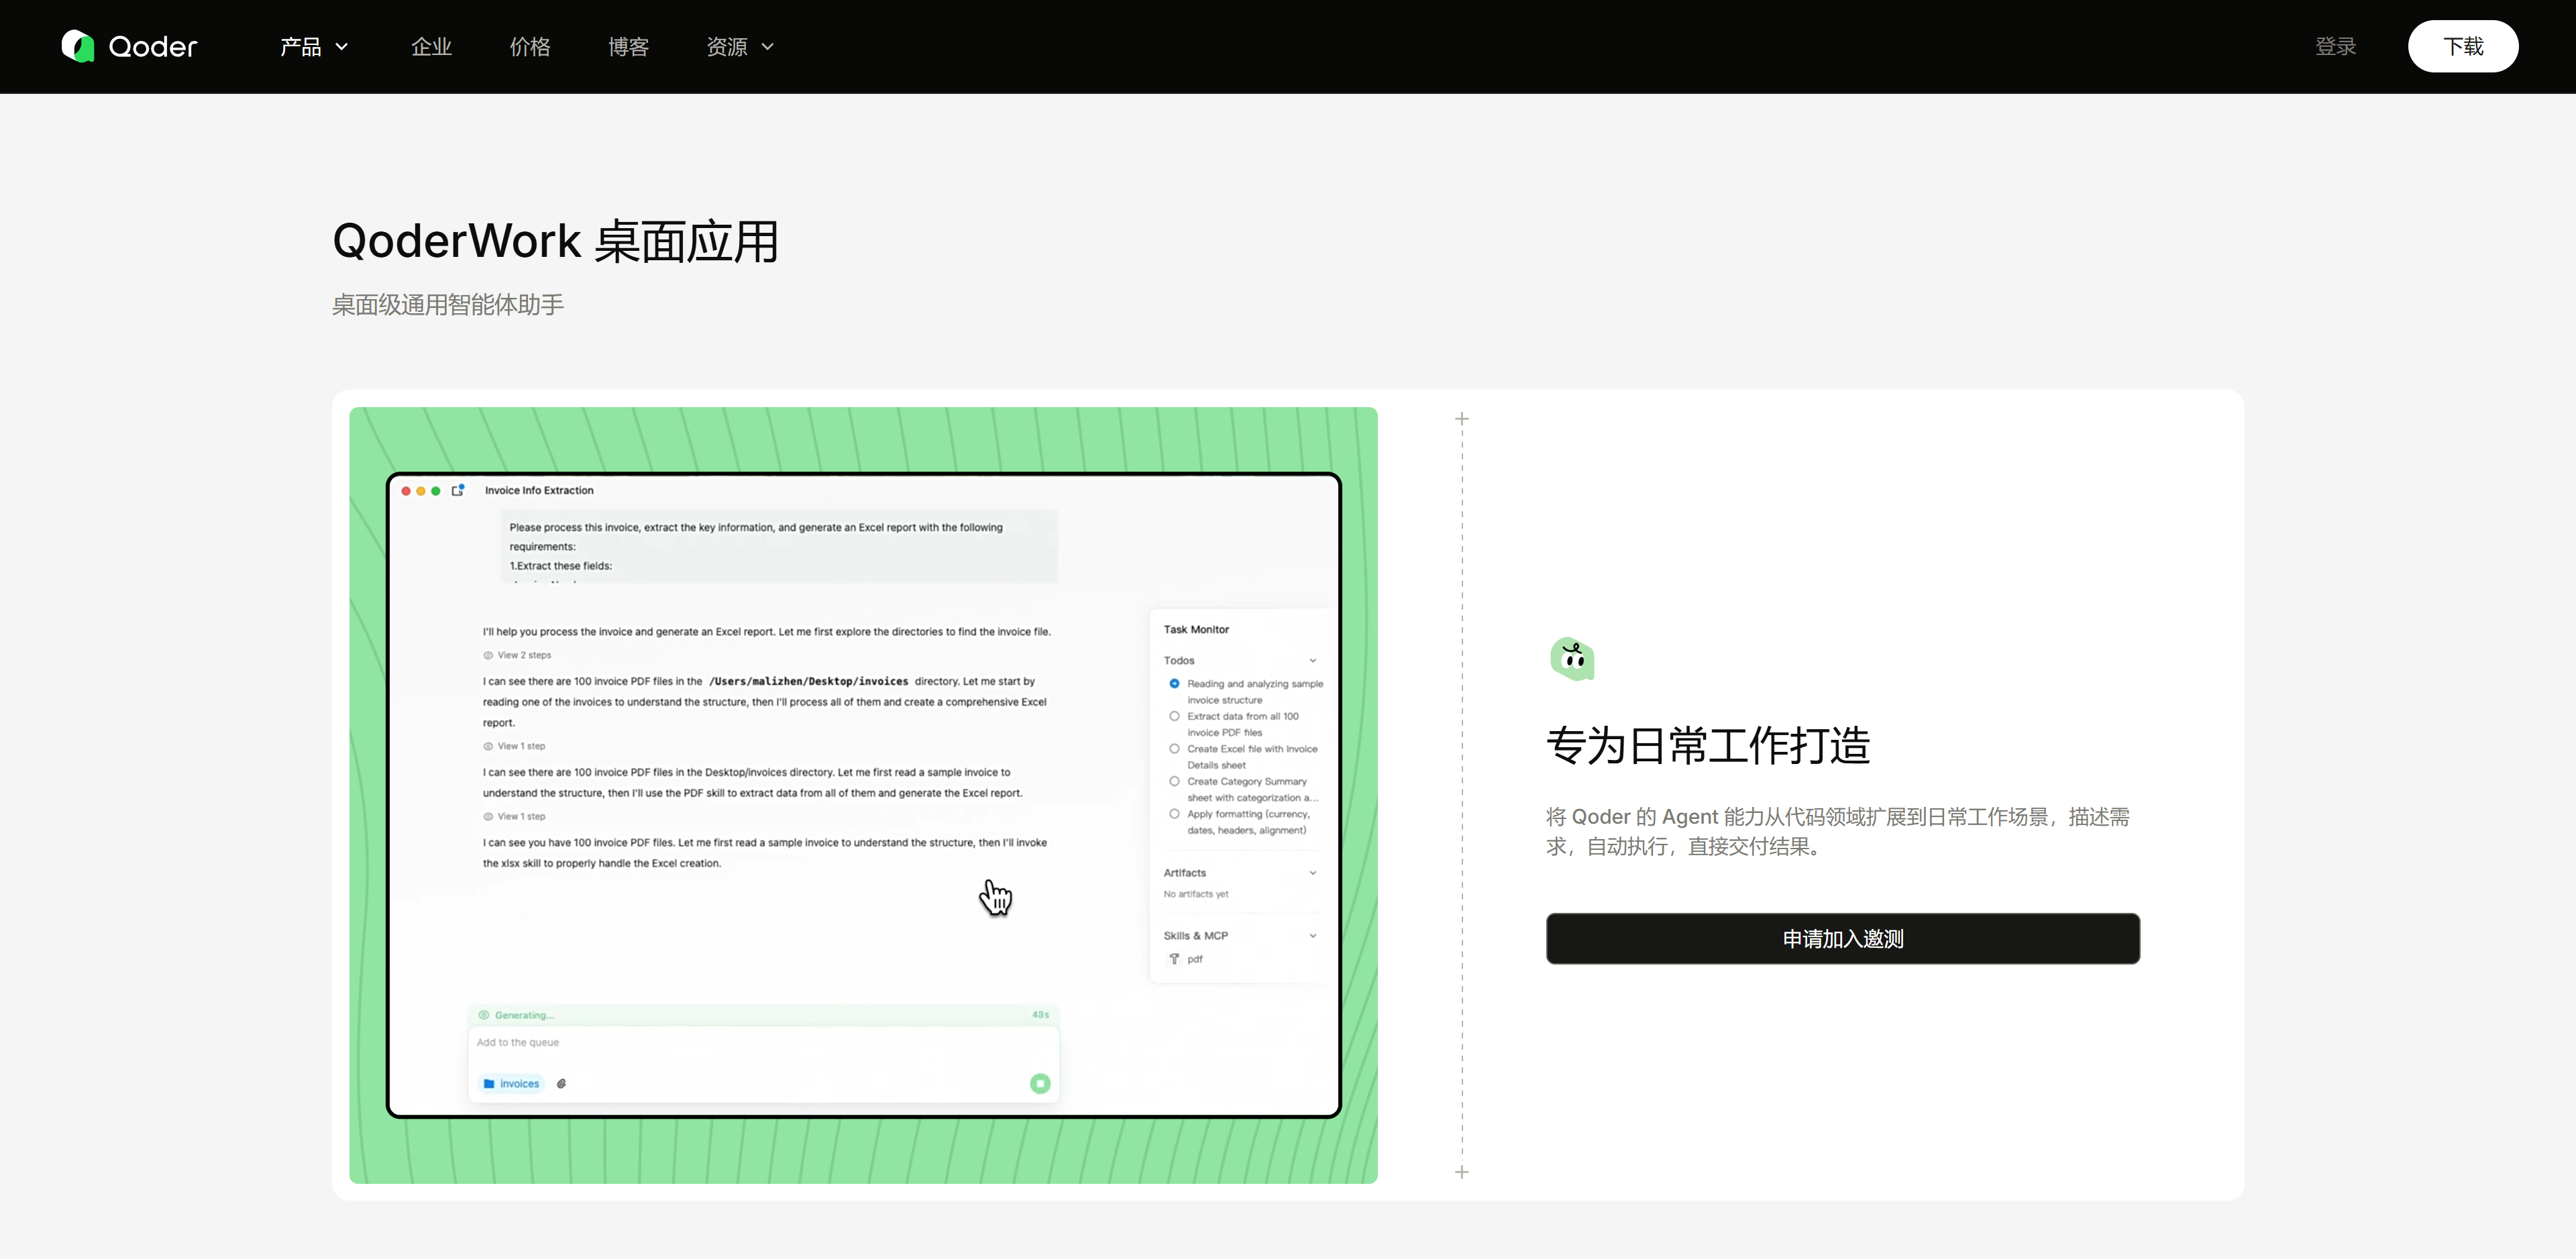Click the new chat compose icon

458,490
